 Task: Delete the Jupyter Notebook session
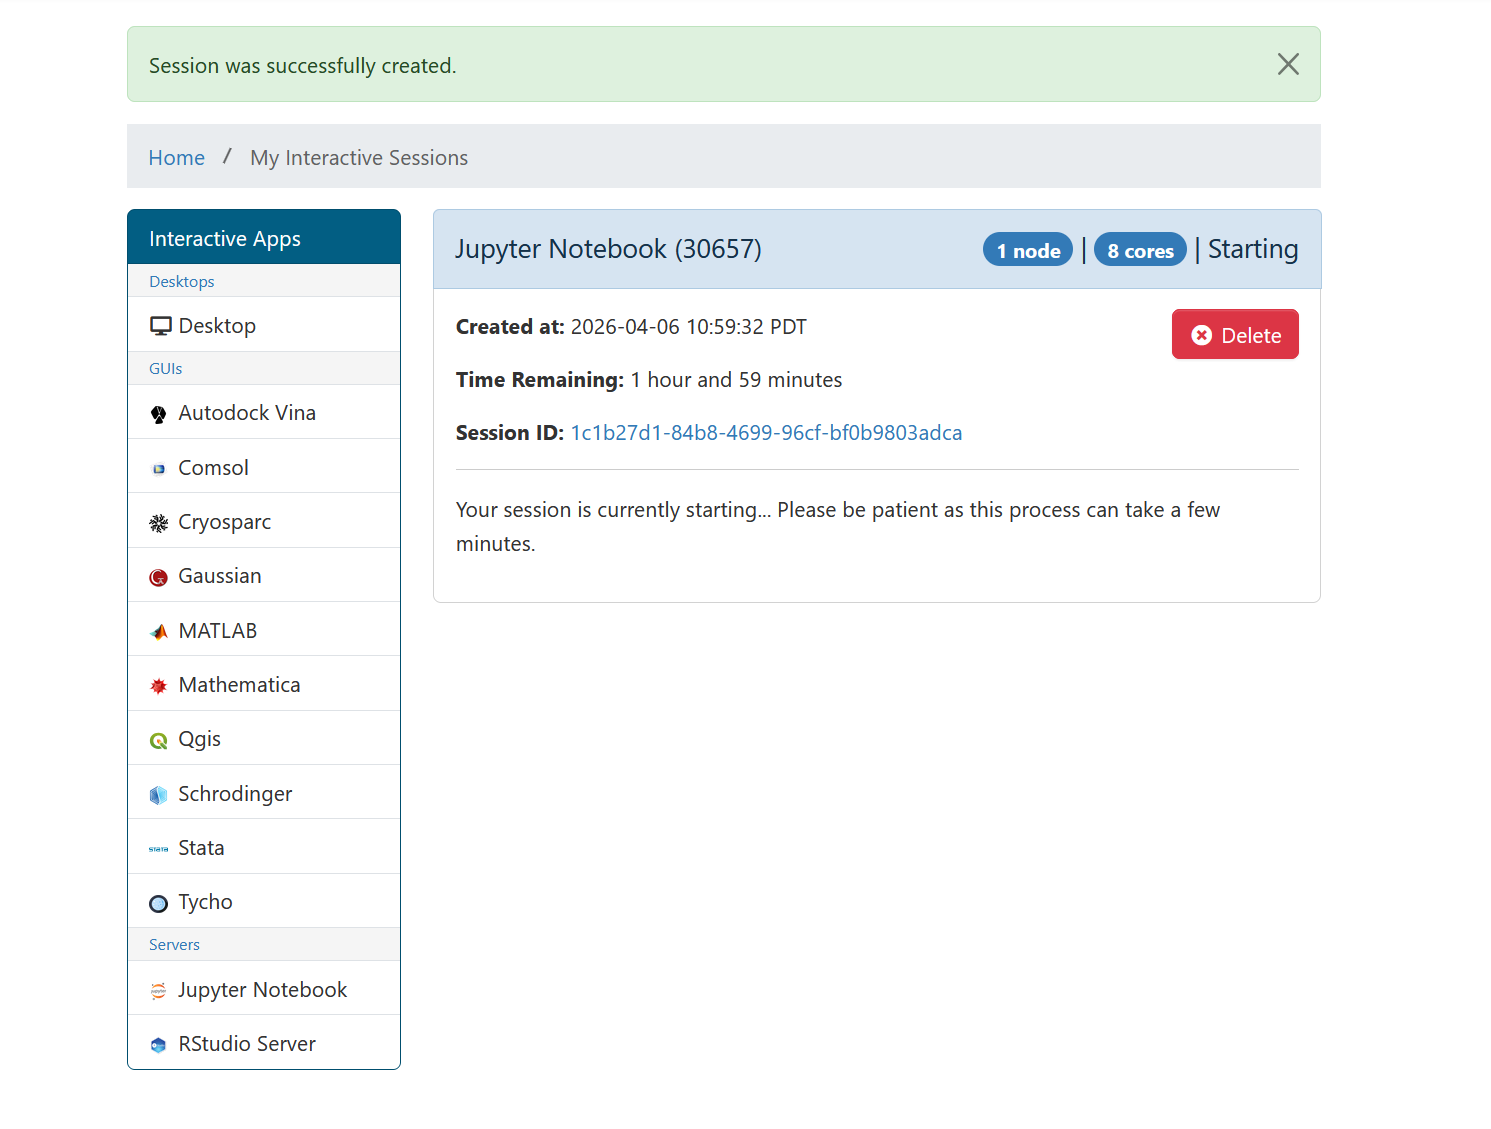tap(1235, 335)
